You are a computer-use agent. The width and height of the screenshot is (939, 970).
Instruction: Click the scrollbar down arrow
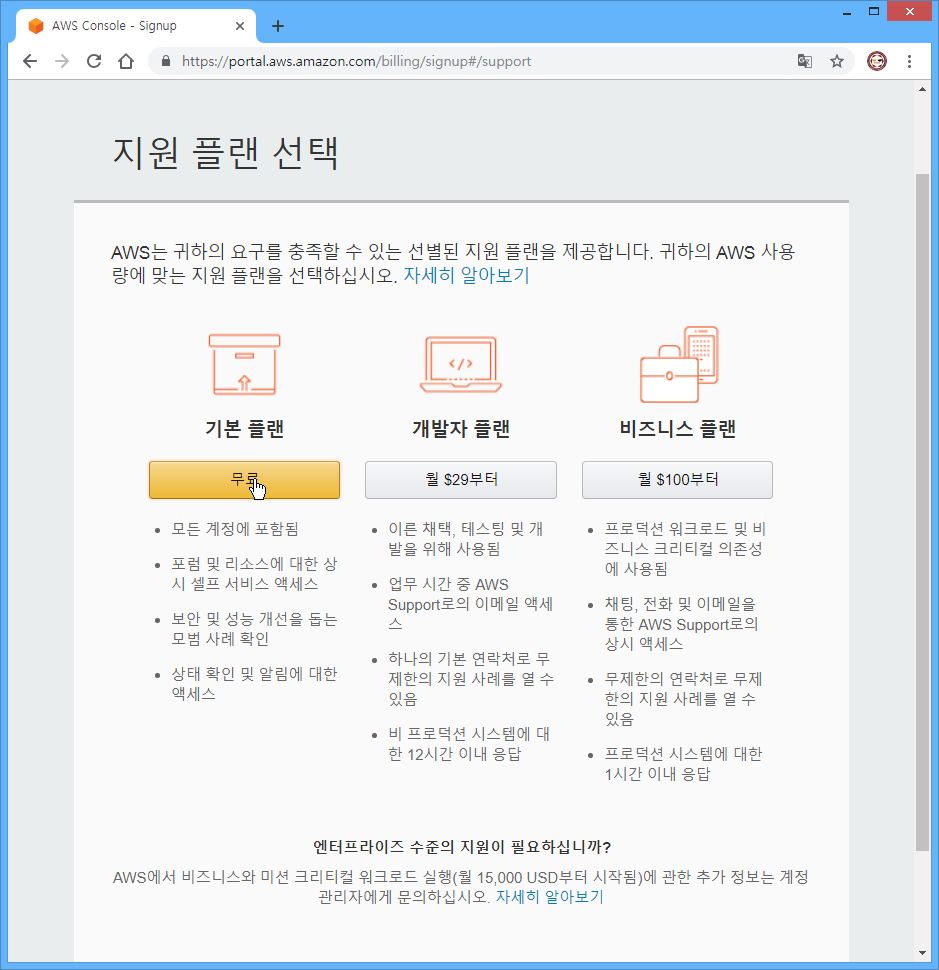(x=922, y=953)
